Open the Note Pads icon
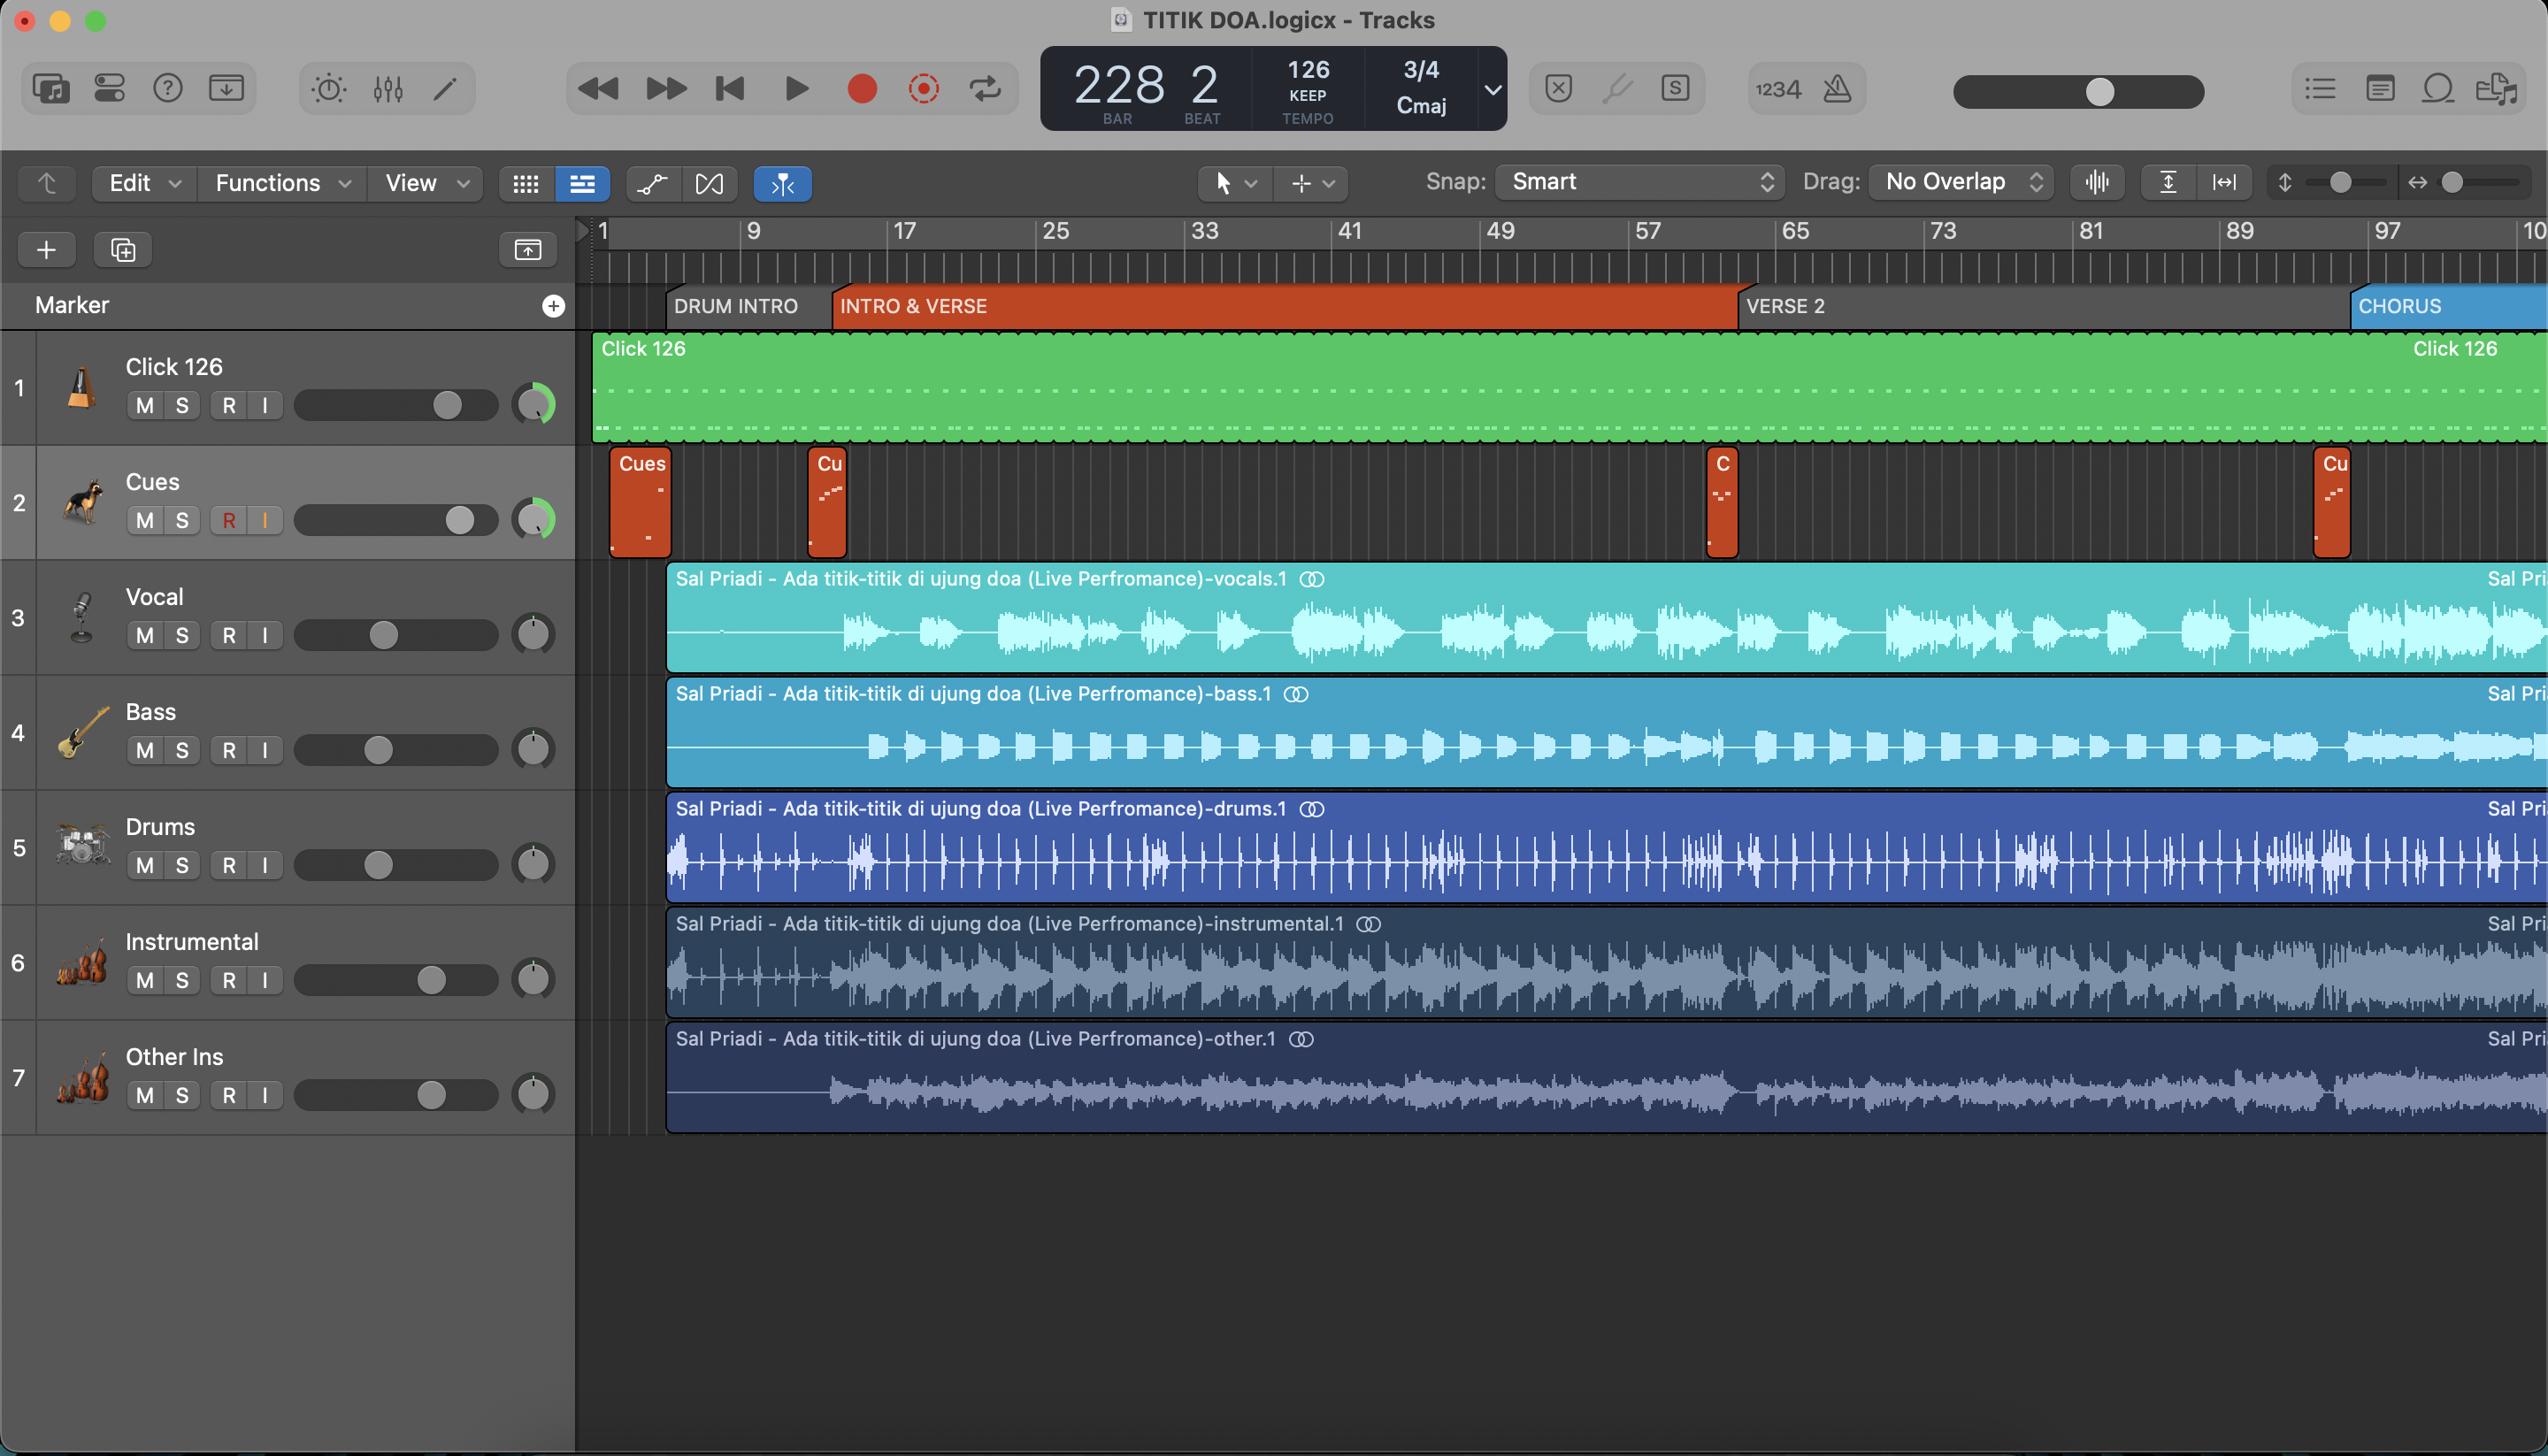This screenshot has height=1456, width=2548. [2380, 89]
